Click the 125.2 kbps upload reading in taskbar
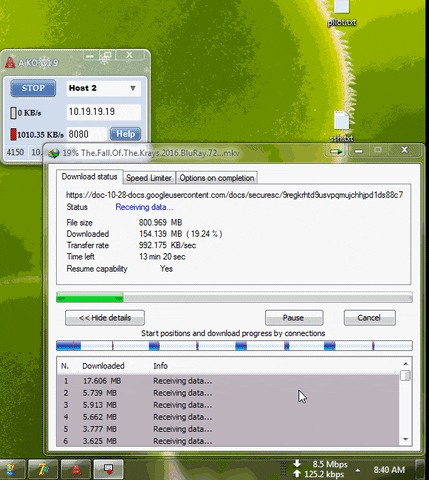Viewport: 429px width, 480px height. 324,474
